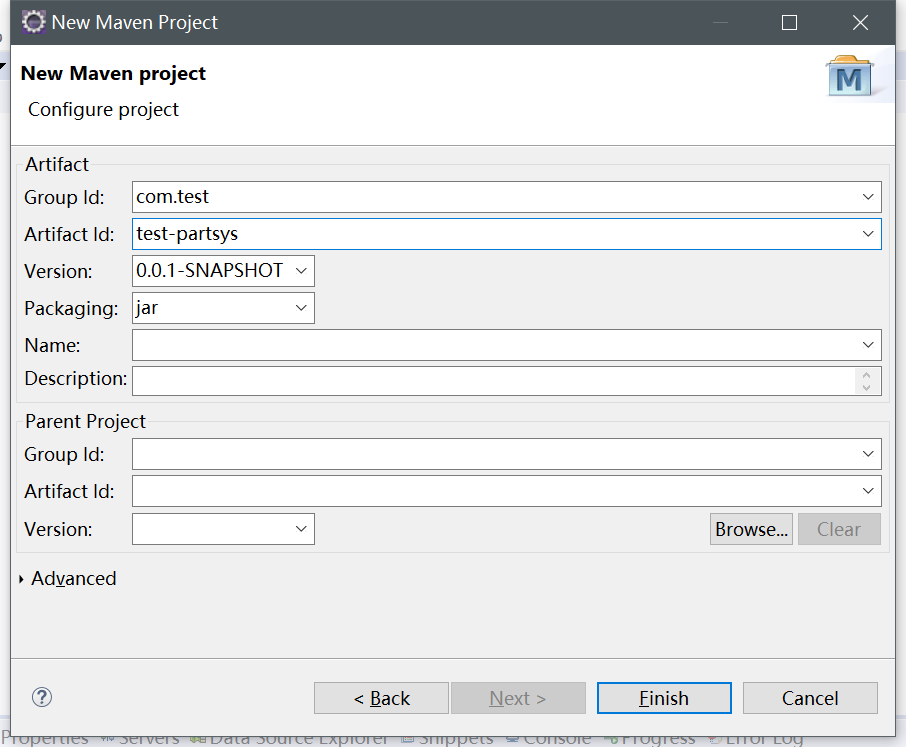Click the help question mark icon
This screenshot has height=747, width=906.
[42, 697]
